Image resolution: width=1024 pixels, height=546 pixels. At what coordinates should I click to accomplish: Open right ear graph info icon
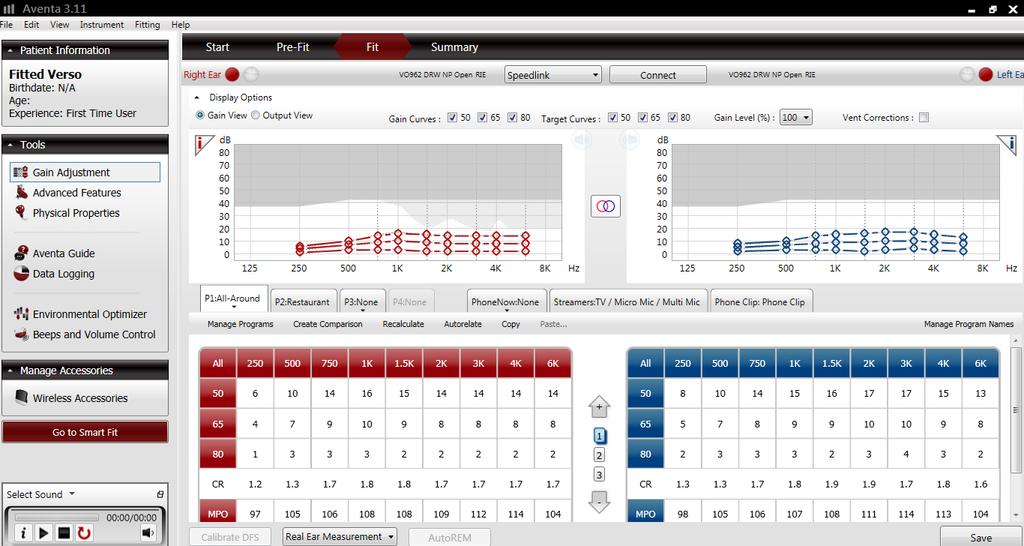tap(204, 144)
